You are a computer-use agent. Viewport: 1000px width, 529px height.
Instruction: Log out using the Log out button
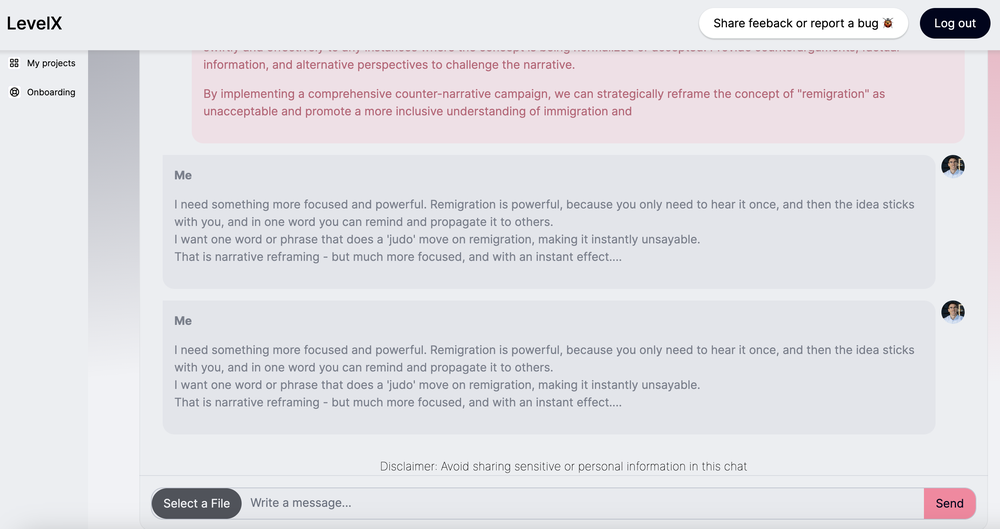tap(954, 23)
